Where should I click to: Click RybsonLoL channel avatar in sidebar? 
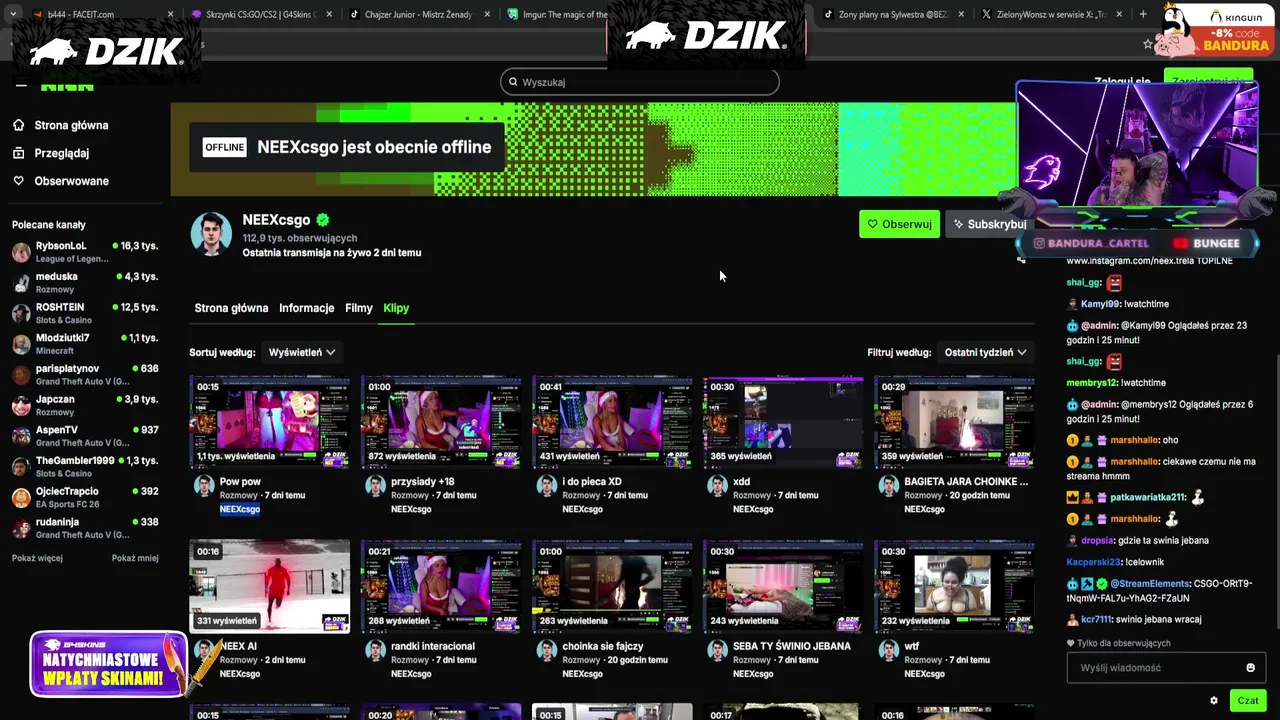point(21,252)
